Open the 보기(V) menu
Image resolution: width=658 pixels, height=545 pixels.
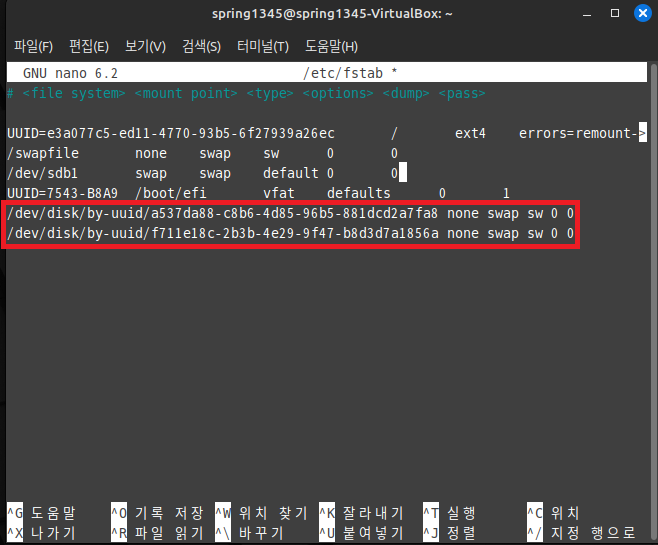pos(145,46)
